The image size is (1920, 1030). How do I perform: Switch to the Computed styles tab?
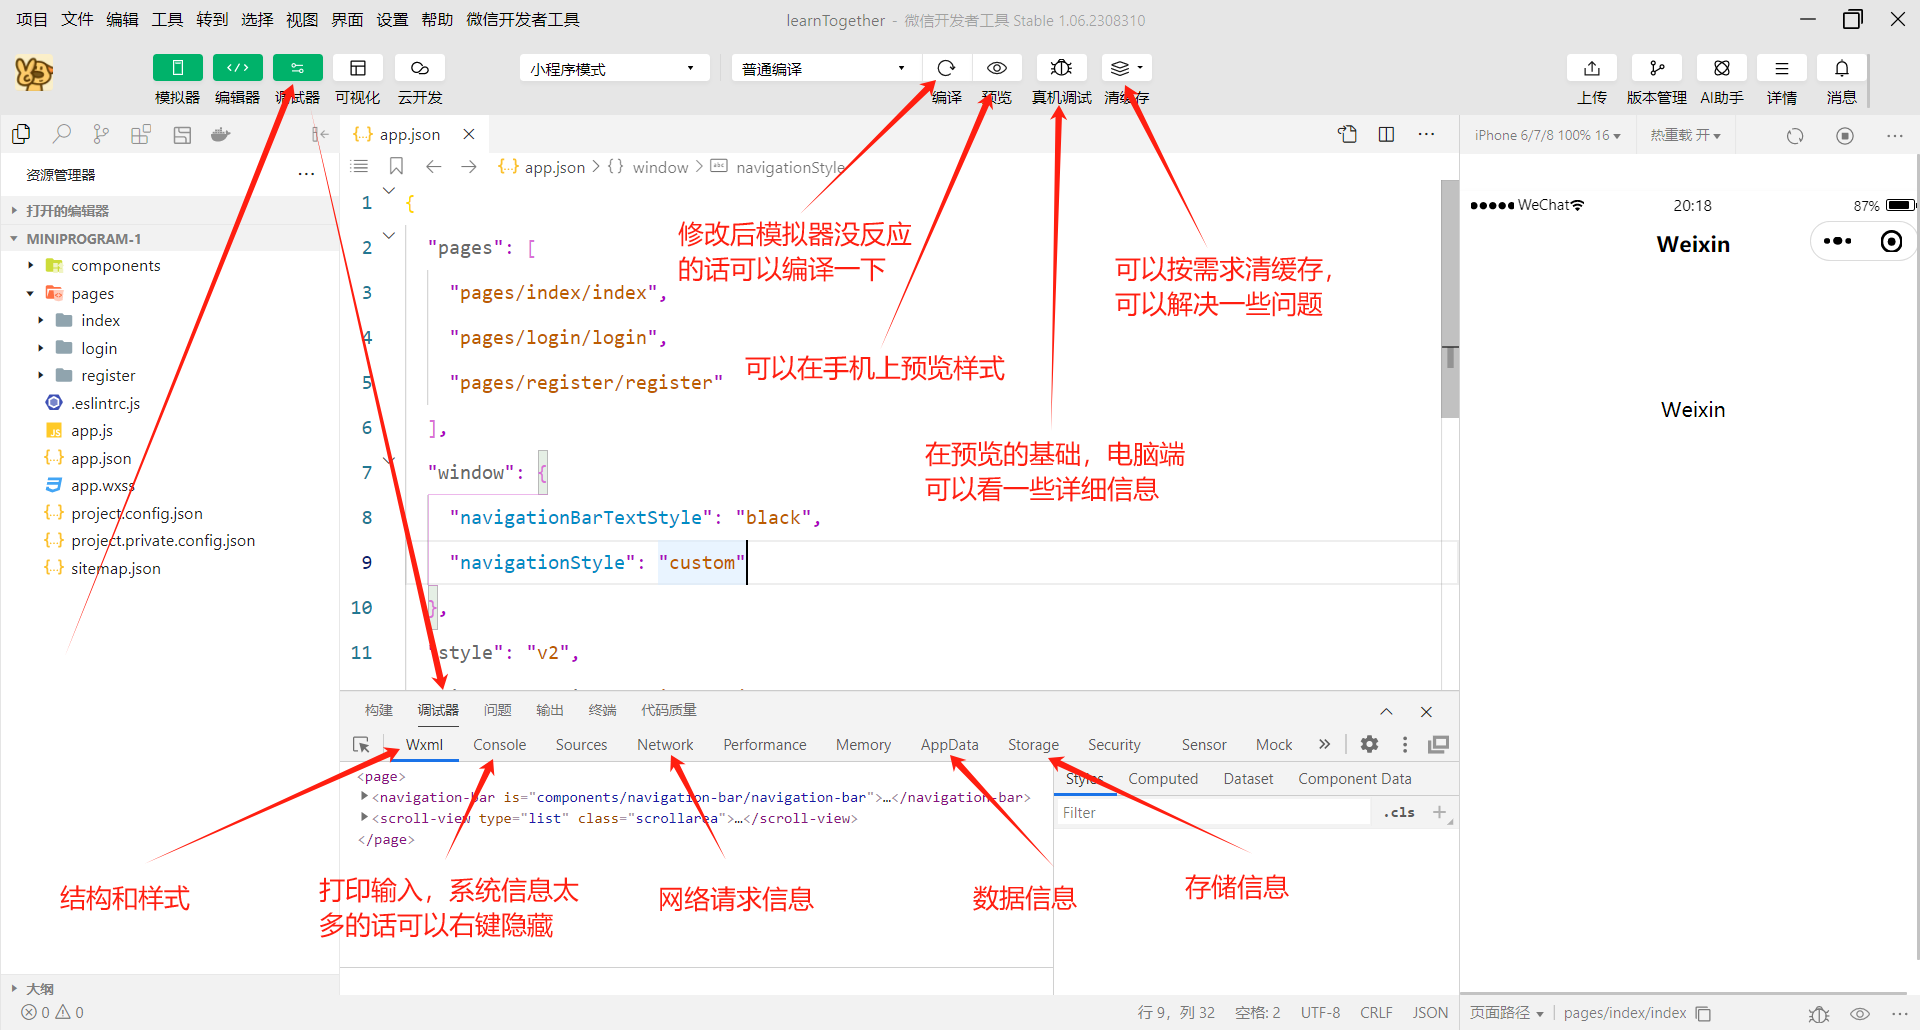(x=1163, y=779)
